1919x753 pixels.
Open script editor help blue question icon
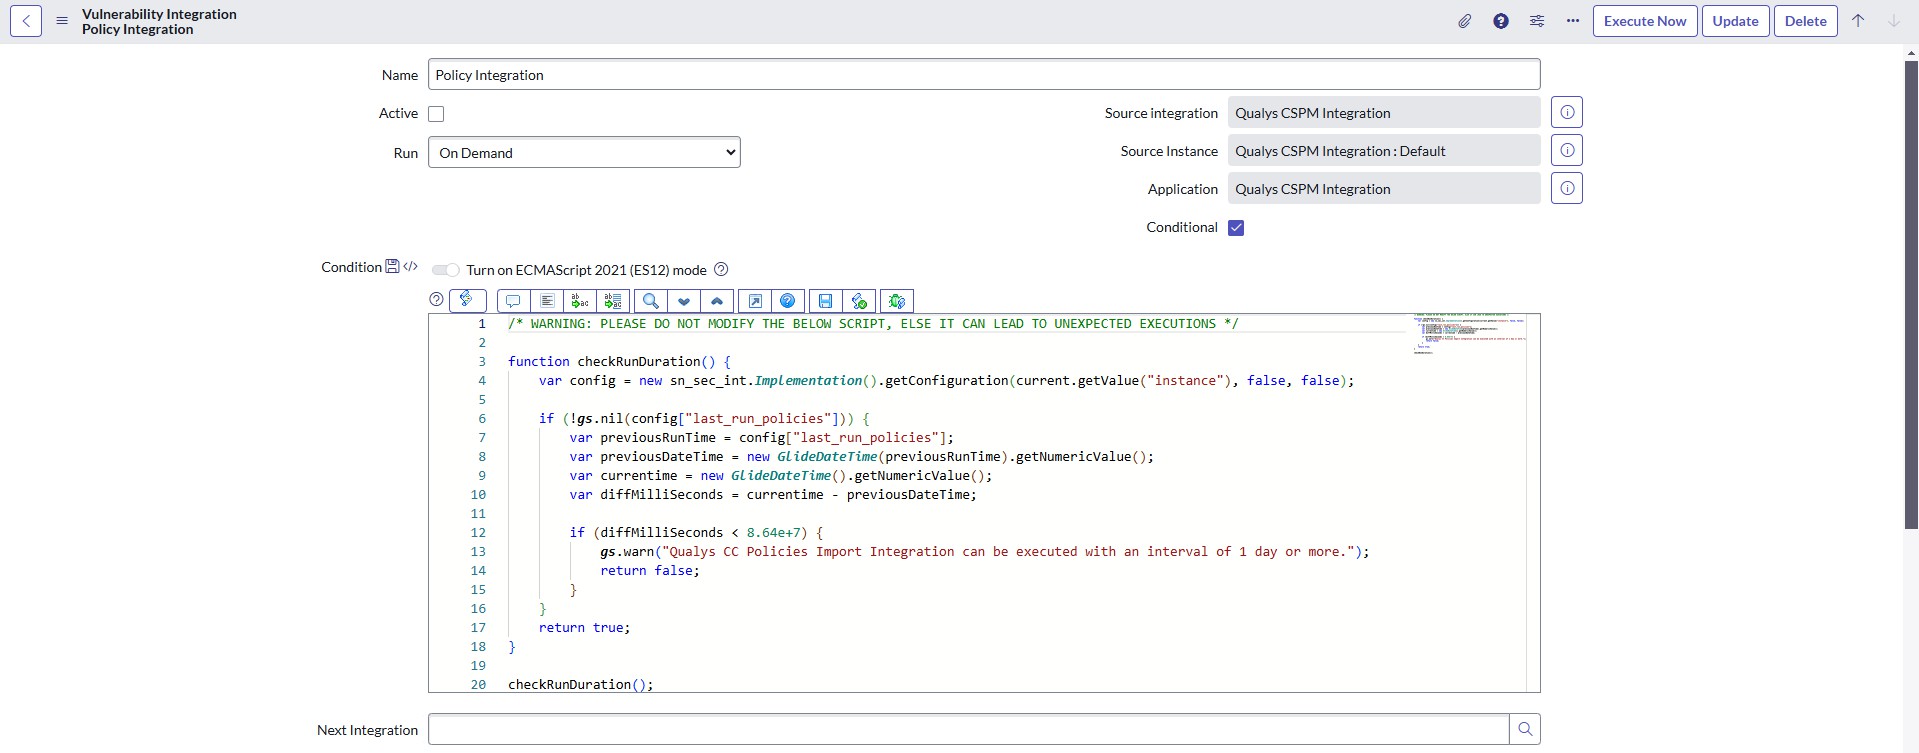click(788, 301)
